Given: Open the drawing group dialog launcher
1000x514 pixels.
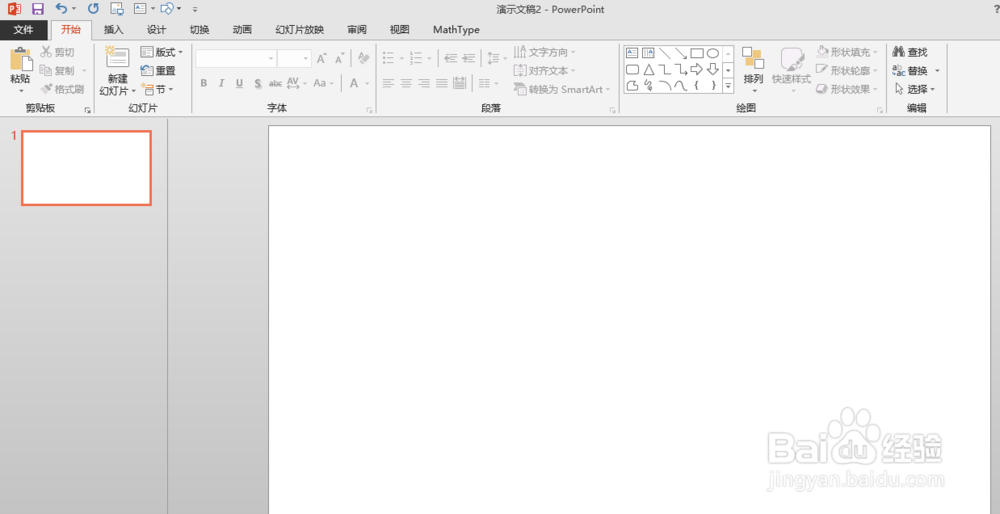Looking at the screenshot, I should coord(881,110).
